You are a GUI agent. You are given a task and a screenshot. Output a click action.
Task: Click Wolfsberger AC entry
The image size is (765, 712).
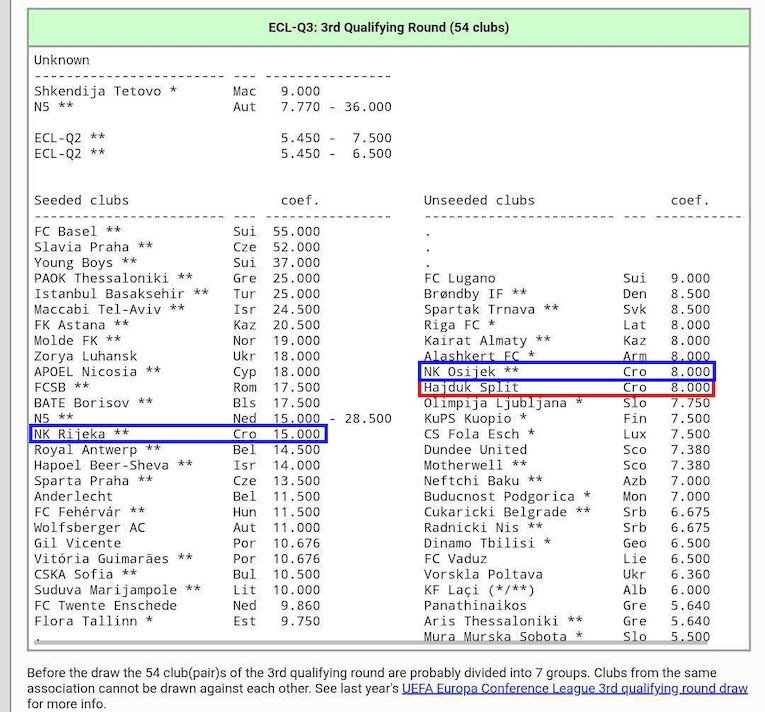[177, 528]
